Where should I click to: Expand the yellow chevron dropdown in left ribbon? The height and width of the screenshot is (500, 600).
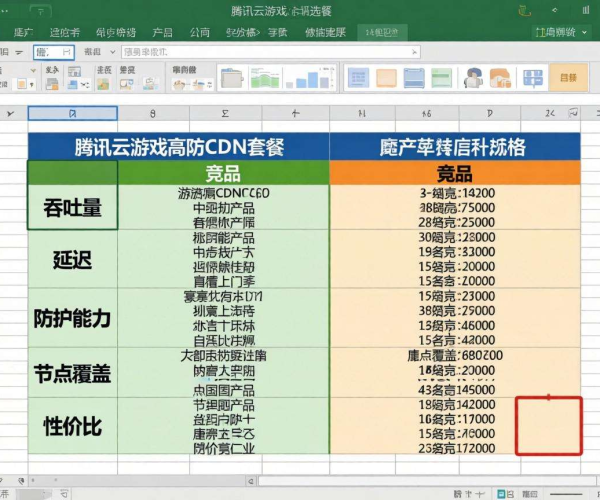pyautogui.click(x=33, y=70)
